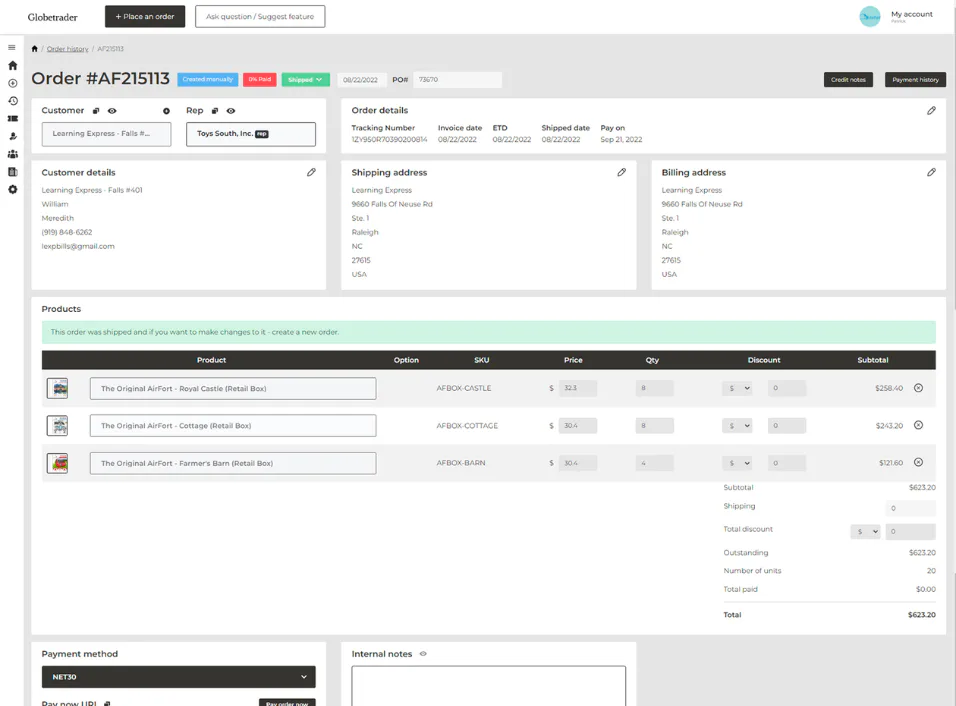The width and height of the screenshot is (956, 706).
Task: Copy rep using icon beside Rep label
Action: [x=215, y=111]
